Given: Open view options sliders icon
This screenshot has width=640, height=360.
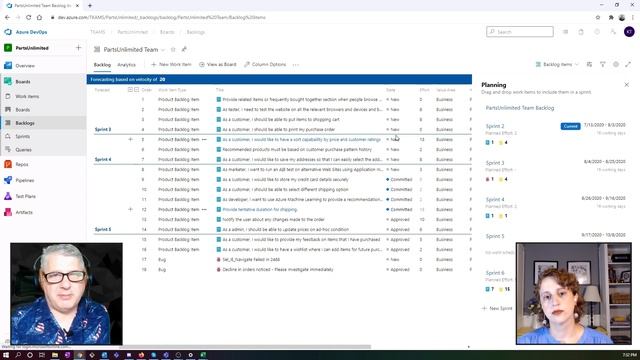Looking at the screenshot, I should click(x=589, y=64).
